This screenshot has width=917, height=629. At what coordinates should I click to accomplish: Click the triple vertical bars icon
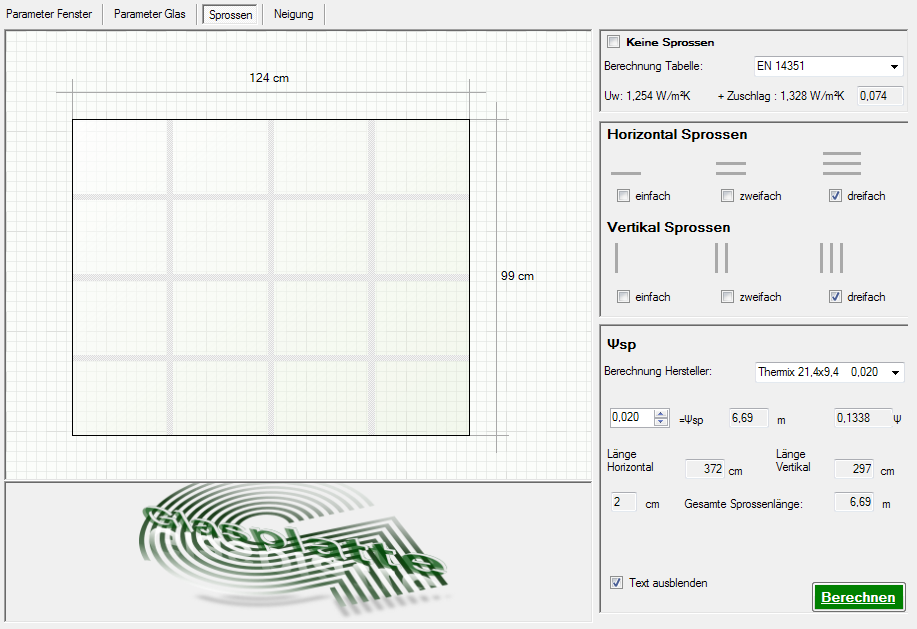pos(831,257)
